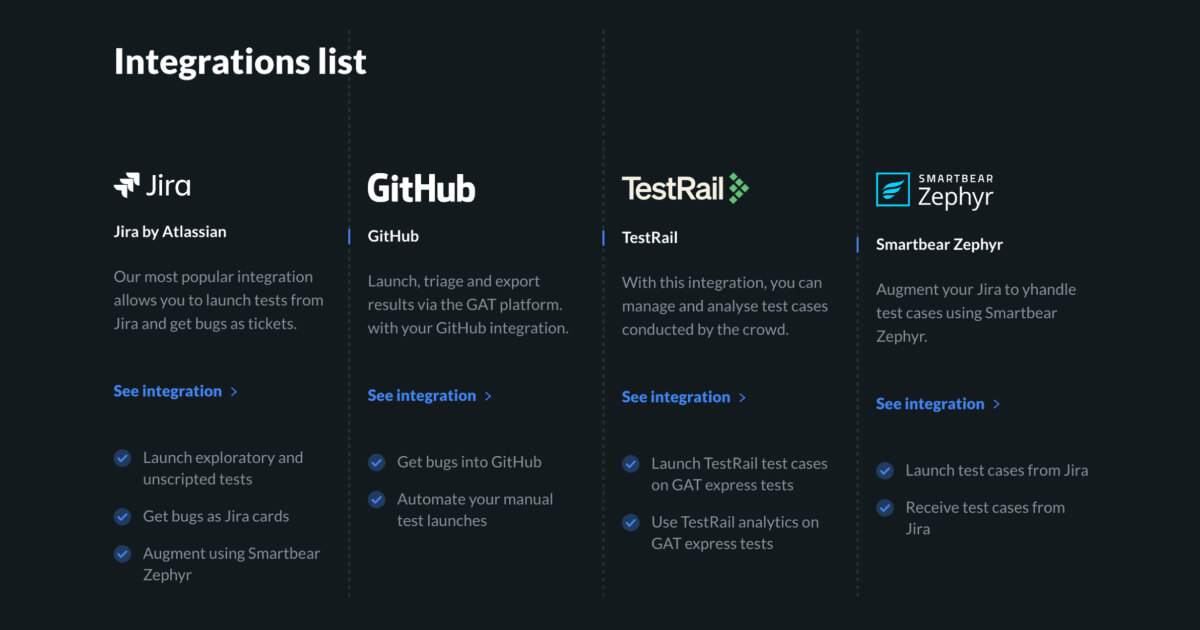Click the Zephyr wordmark beside the feather

[x=956, y=196]
